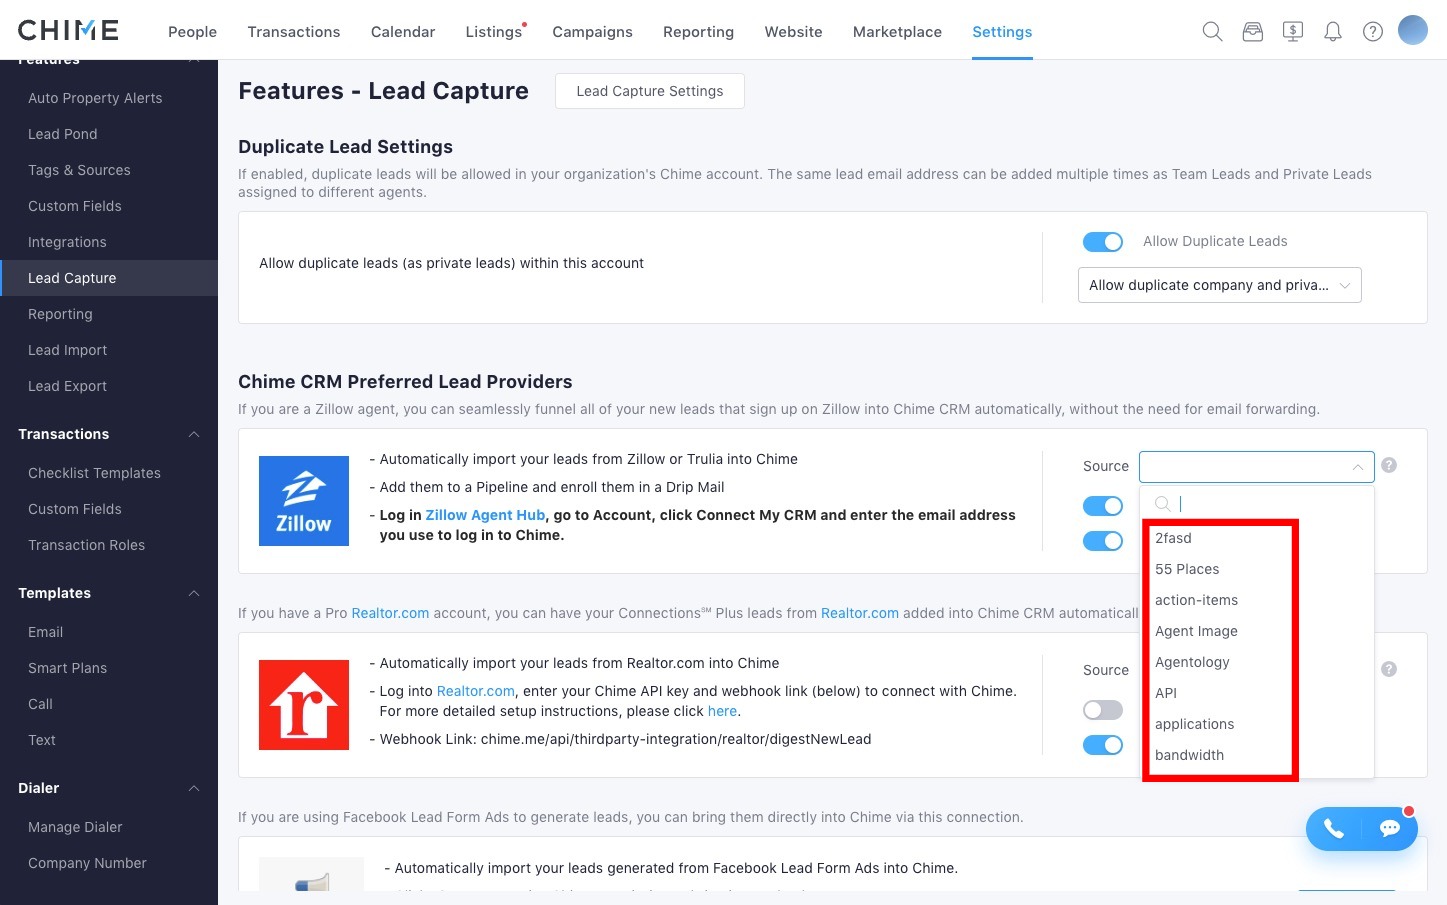
Task: Open Lead Export in the sidebar
Action: (x=67, y=386)
